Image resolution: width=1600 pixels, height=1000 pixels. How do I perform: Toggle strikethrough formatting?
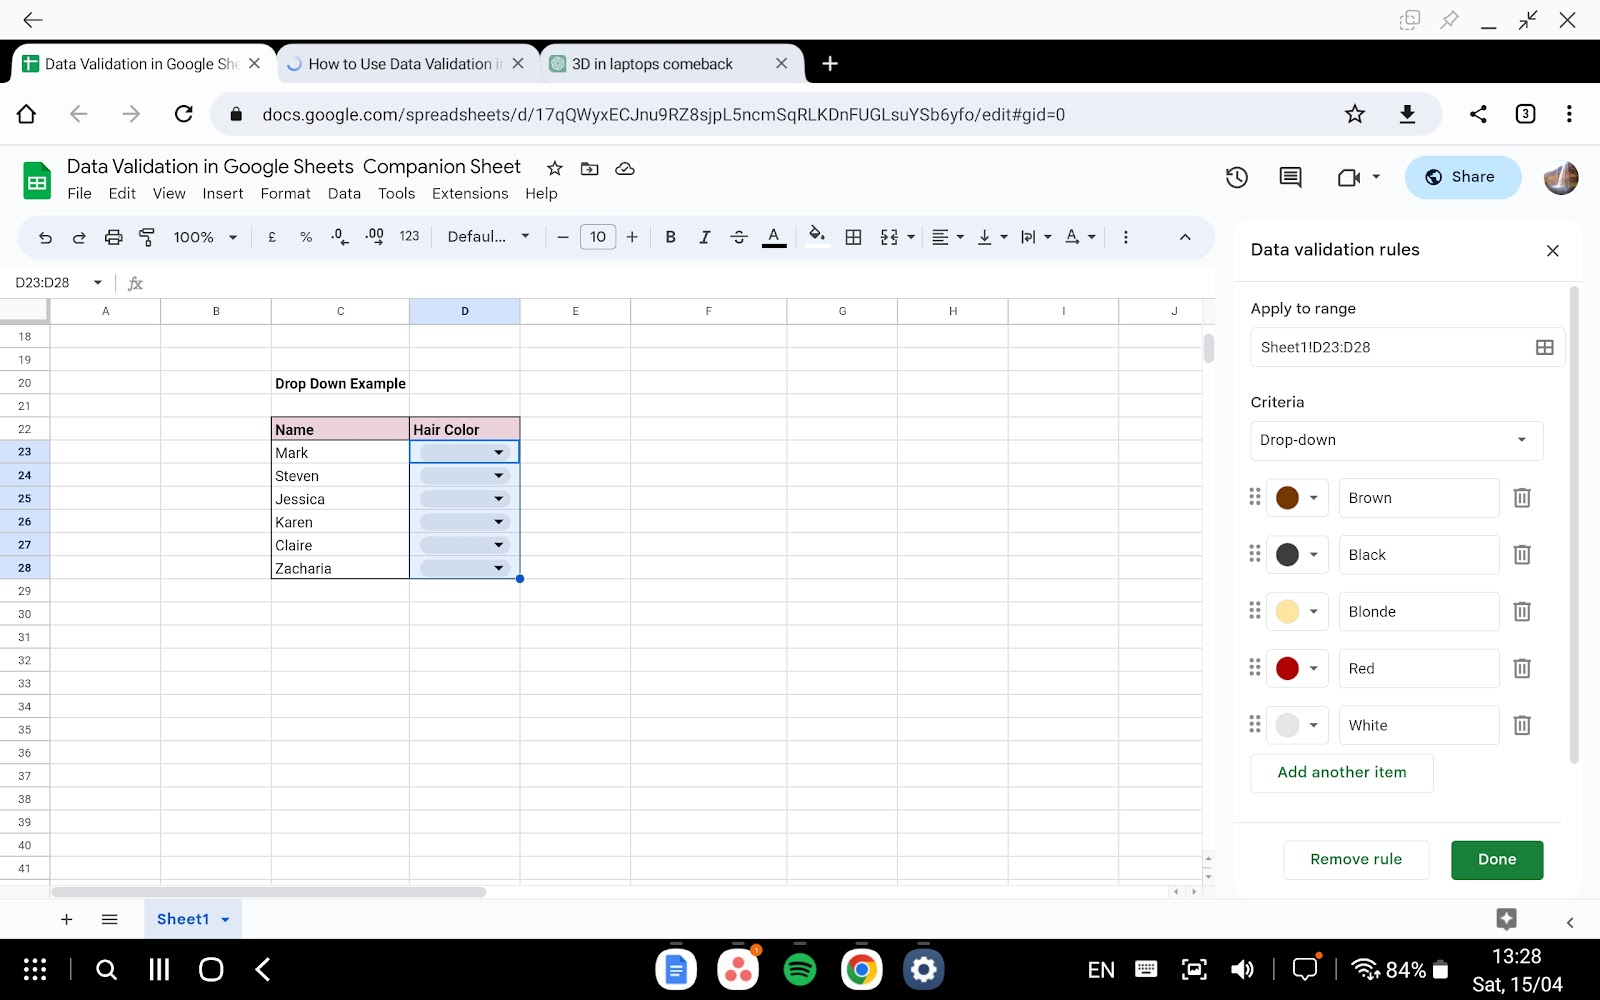[x=739, y=237]
